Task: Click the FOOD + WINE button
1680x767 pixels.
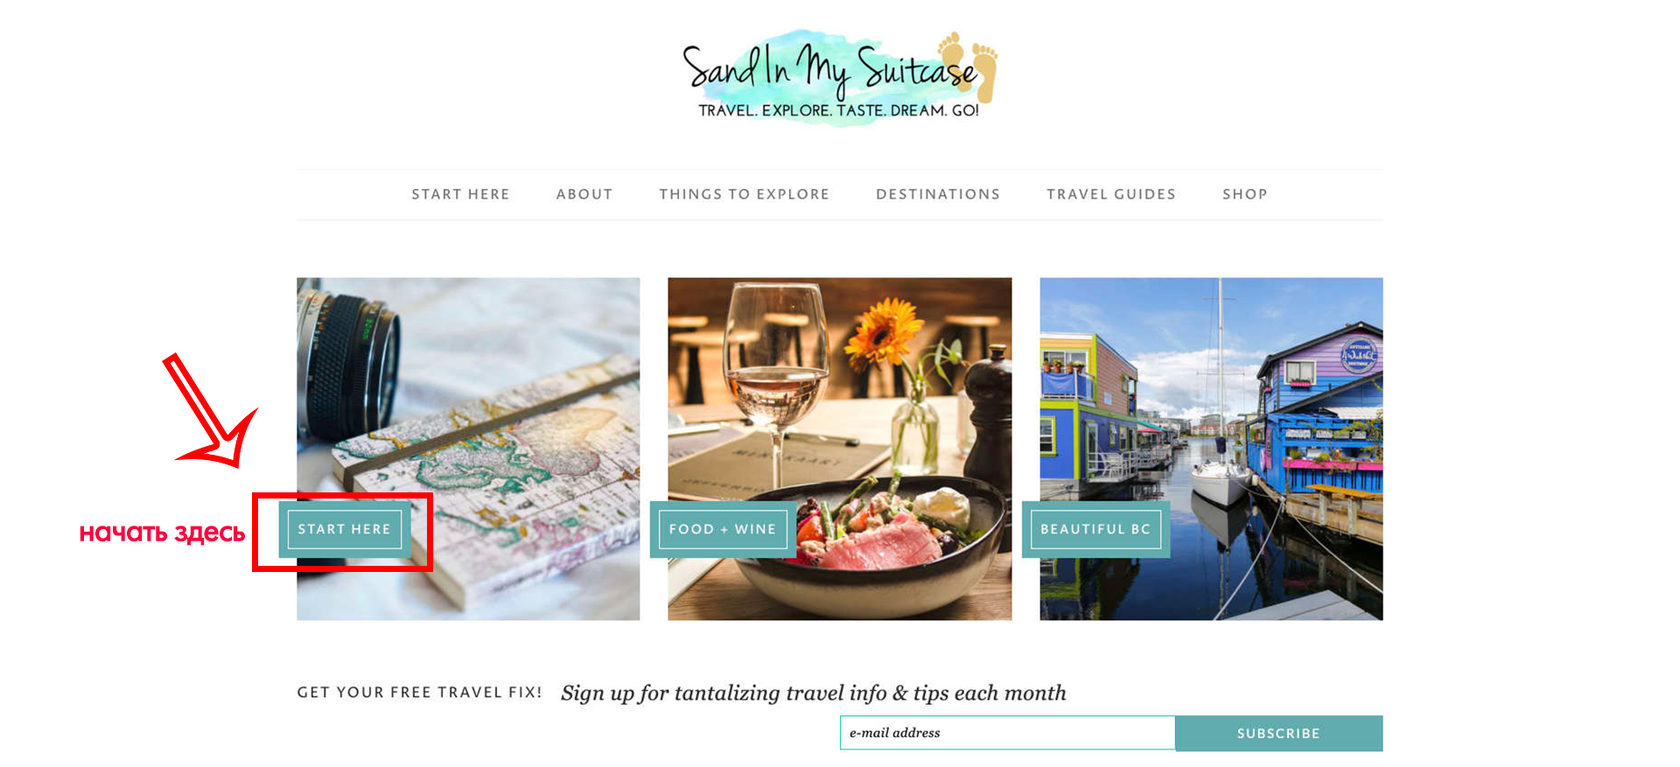Action: pos(723,529)
